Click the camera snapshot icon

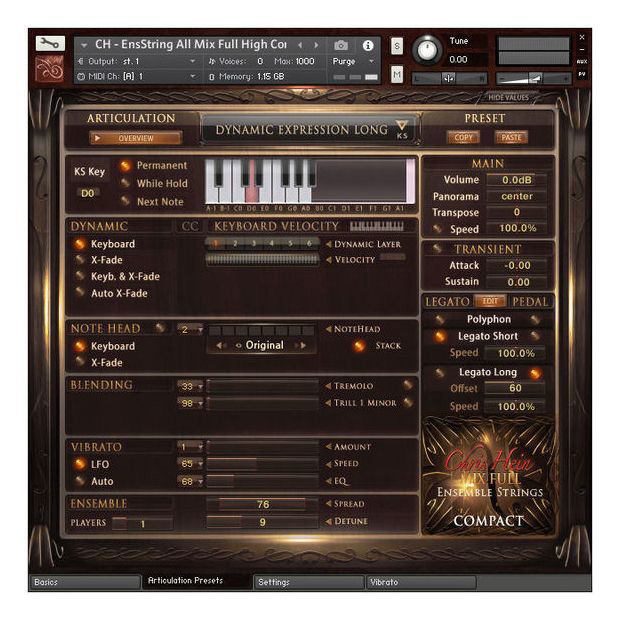coord(341,45)
